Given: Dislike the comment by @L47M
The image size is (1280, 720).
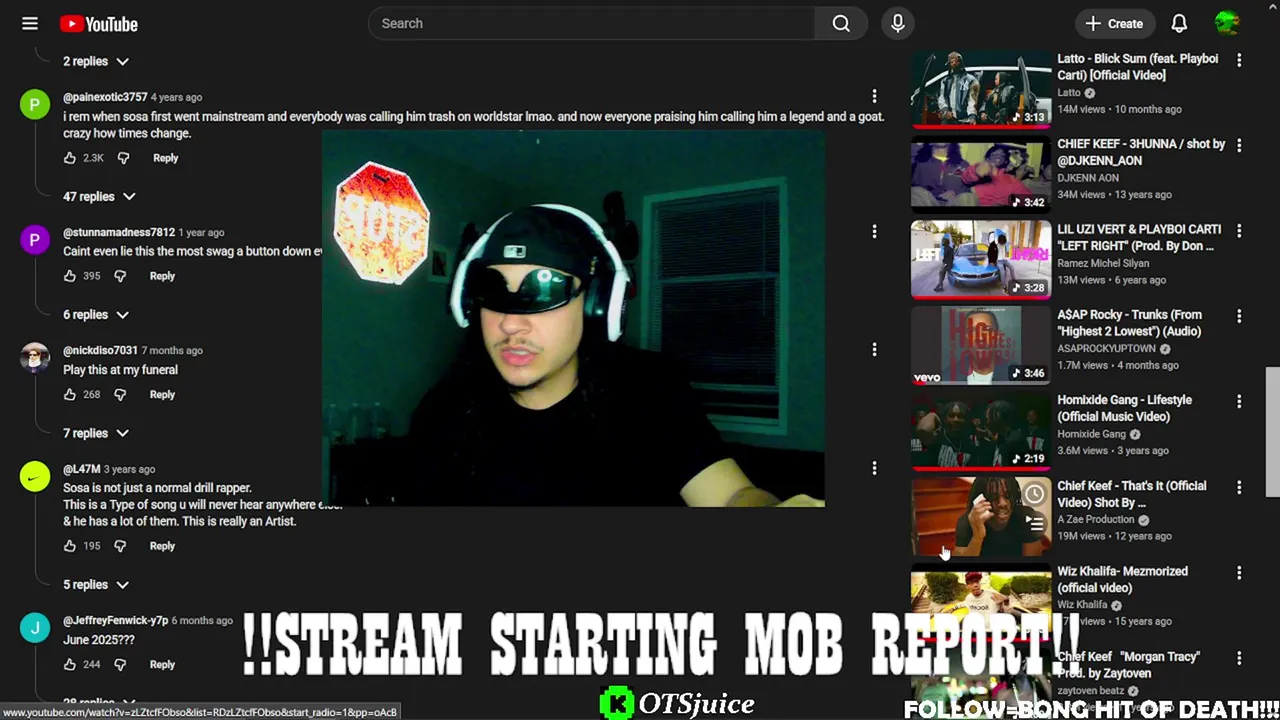Looking at the screenshot, I should pyautogui.click(x=120, y=546).
